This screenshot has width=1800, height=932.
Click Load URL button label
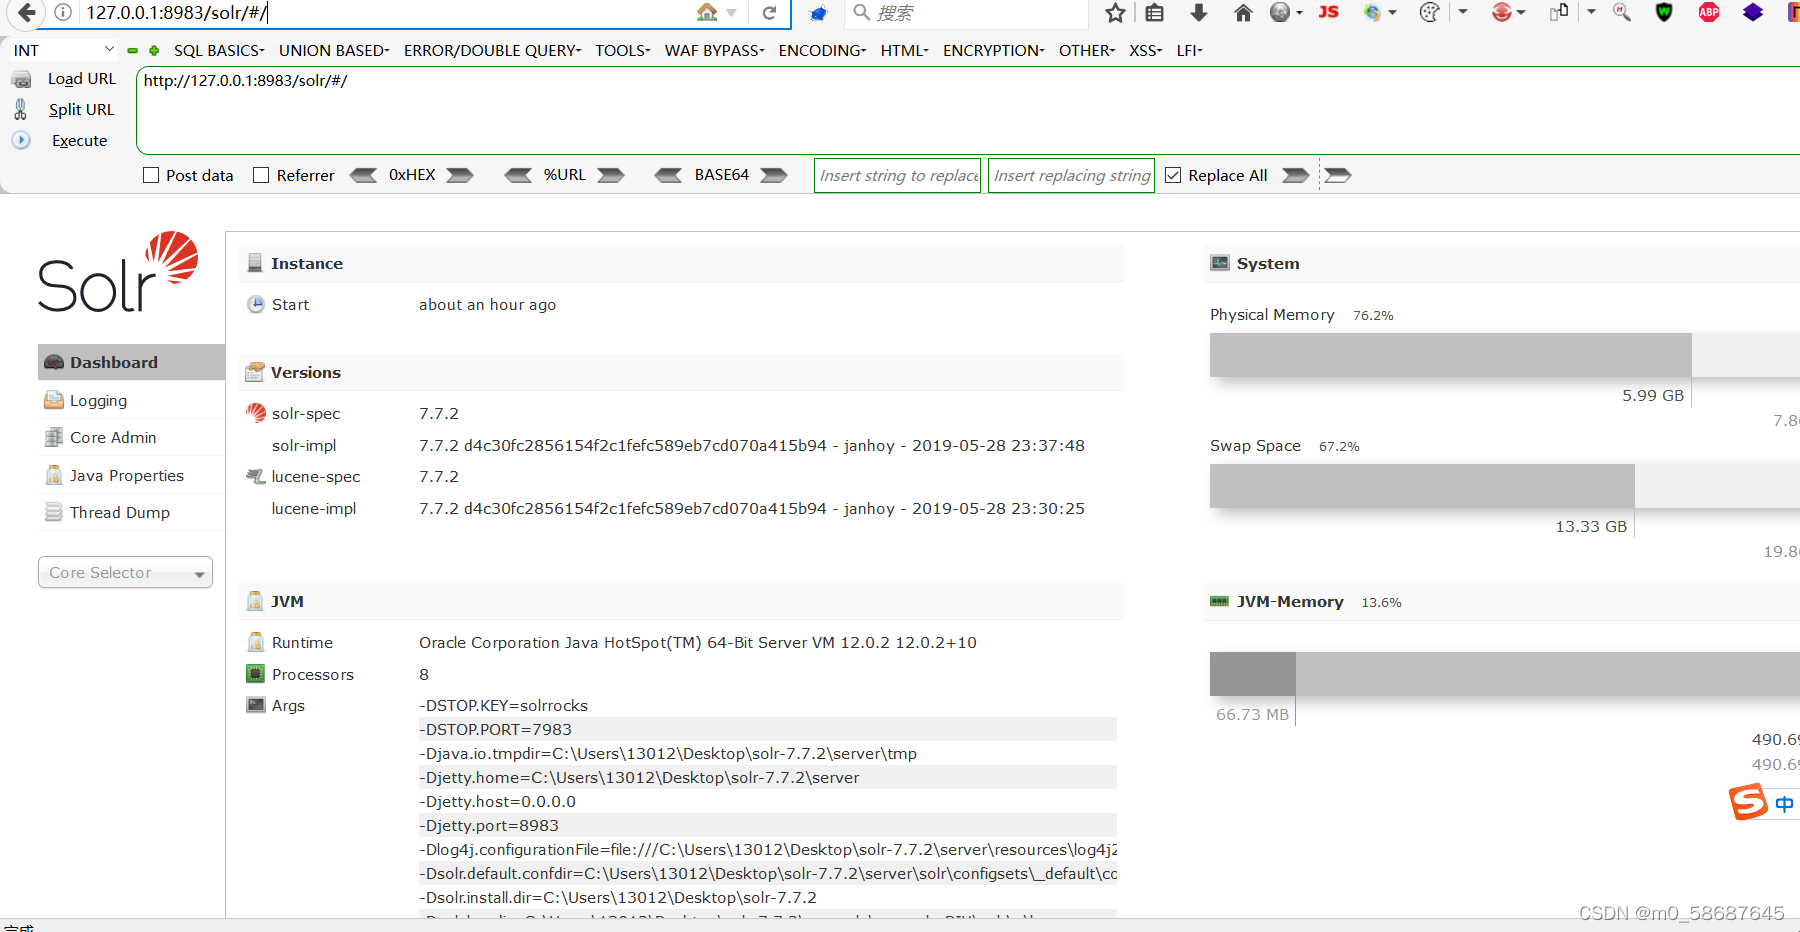82,79
